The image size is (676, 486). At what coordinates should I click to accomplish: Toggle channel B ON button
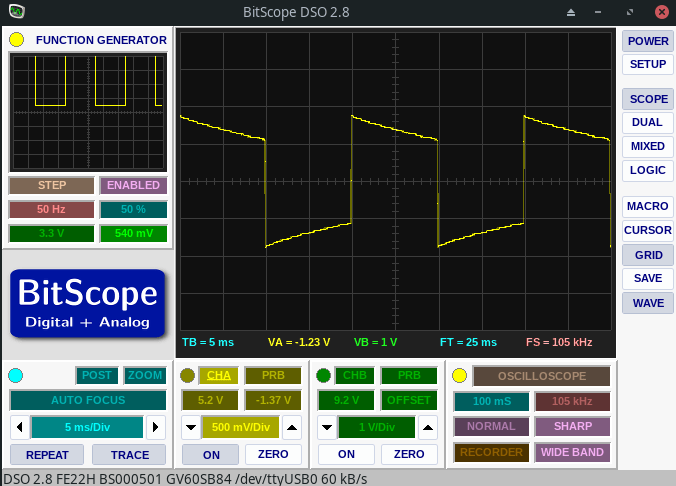[346, 454]
